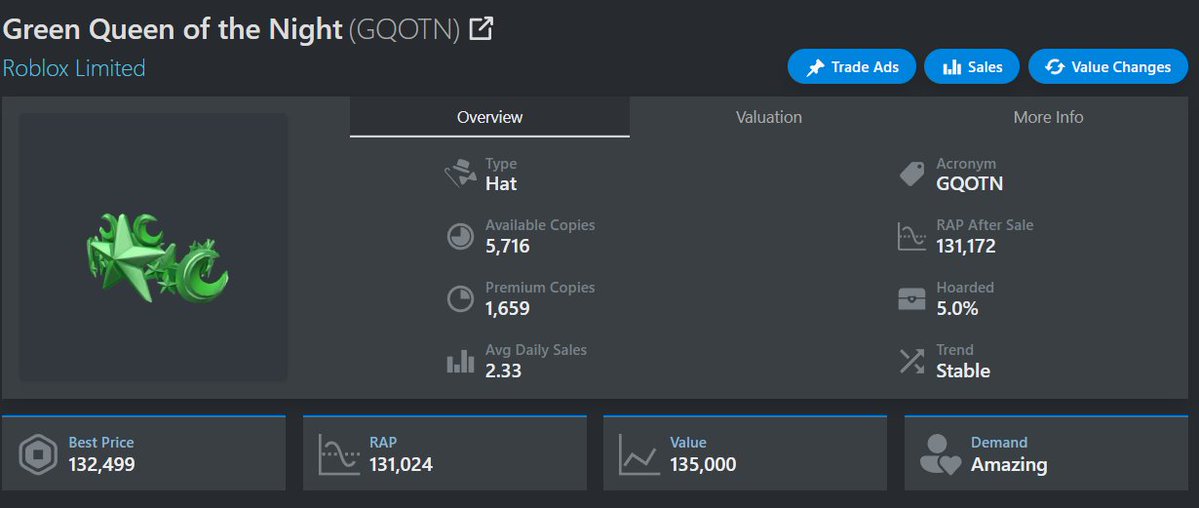Click the graph icon beside RAP After Sale

(x=911, y=236)
